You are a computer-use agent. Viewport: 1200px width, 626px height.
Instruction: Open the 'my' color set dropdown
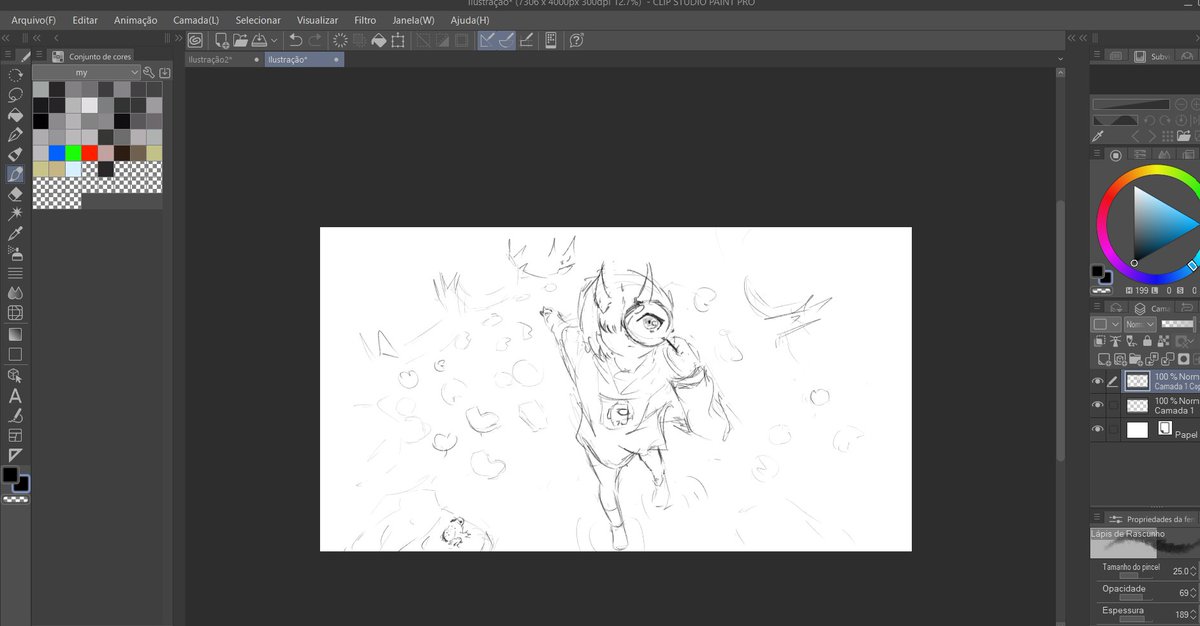click(87, 73)
